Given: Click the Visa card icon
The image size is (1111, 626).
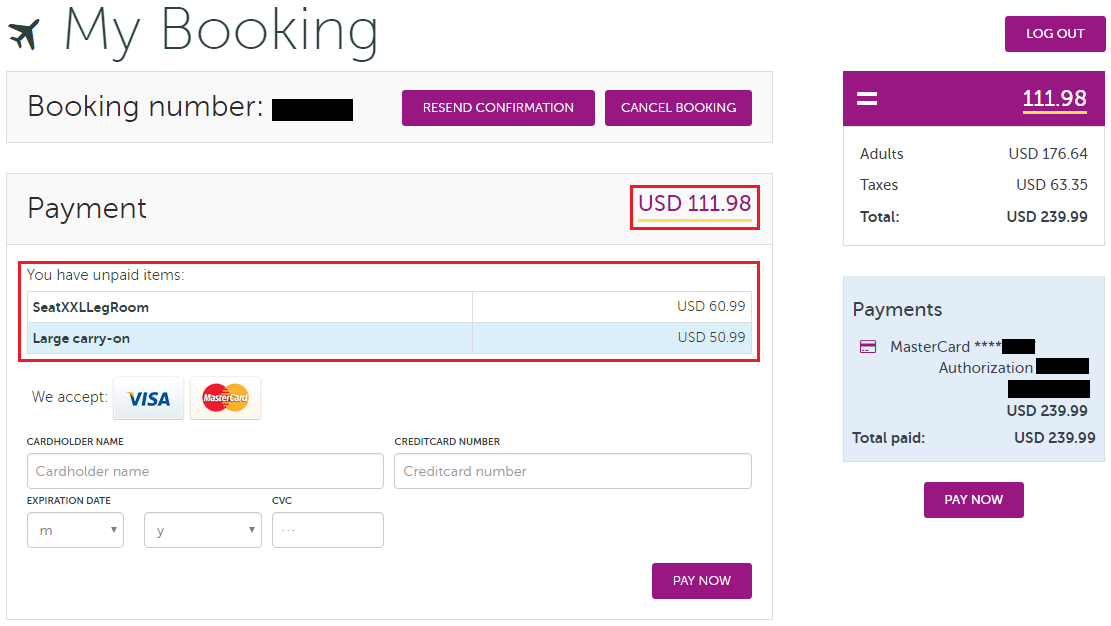Looking at the screenshot, I should point(148,398).
